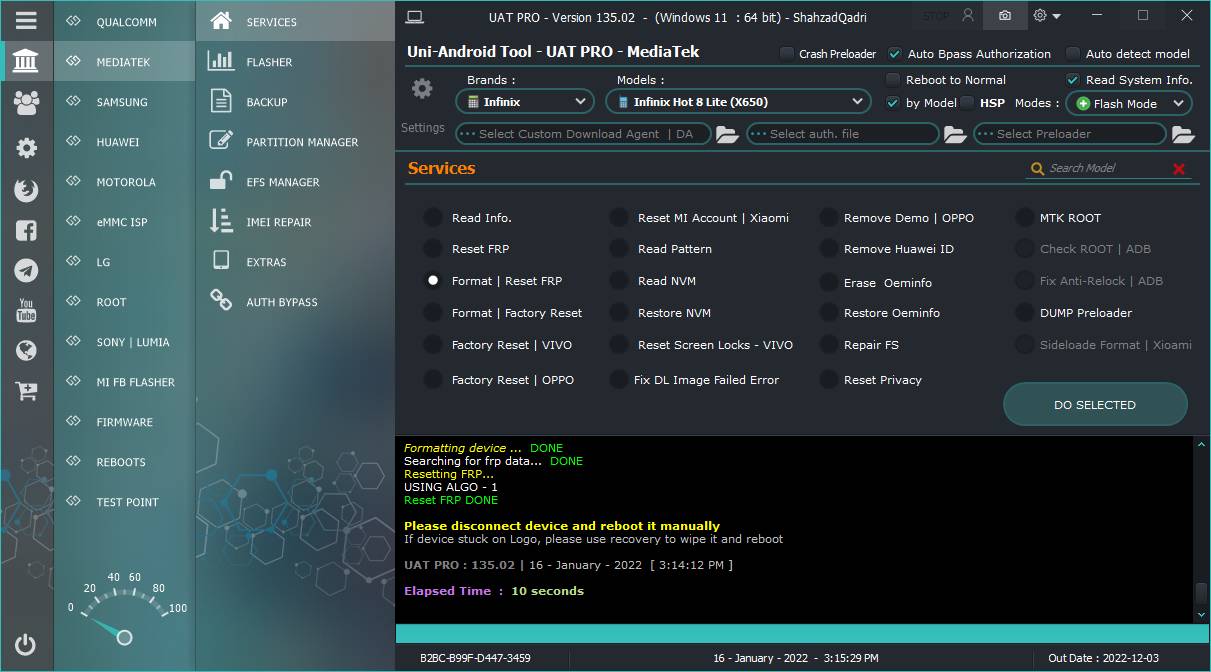The image size is (1211, 672).
Task: Toggle Auto Bpass Authorization checkbox
Action: [x=895, y=54]
